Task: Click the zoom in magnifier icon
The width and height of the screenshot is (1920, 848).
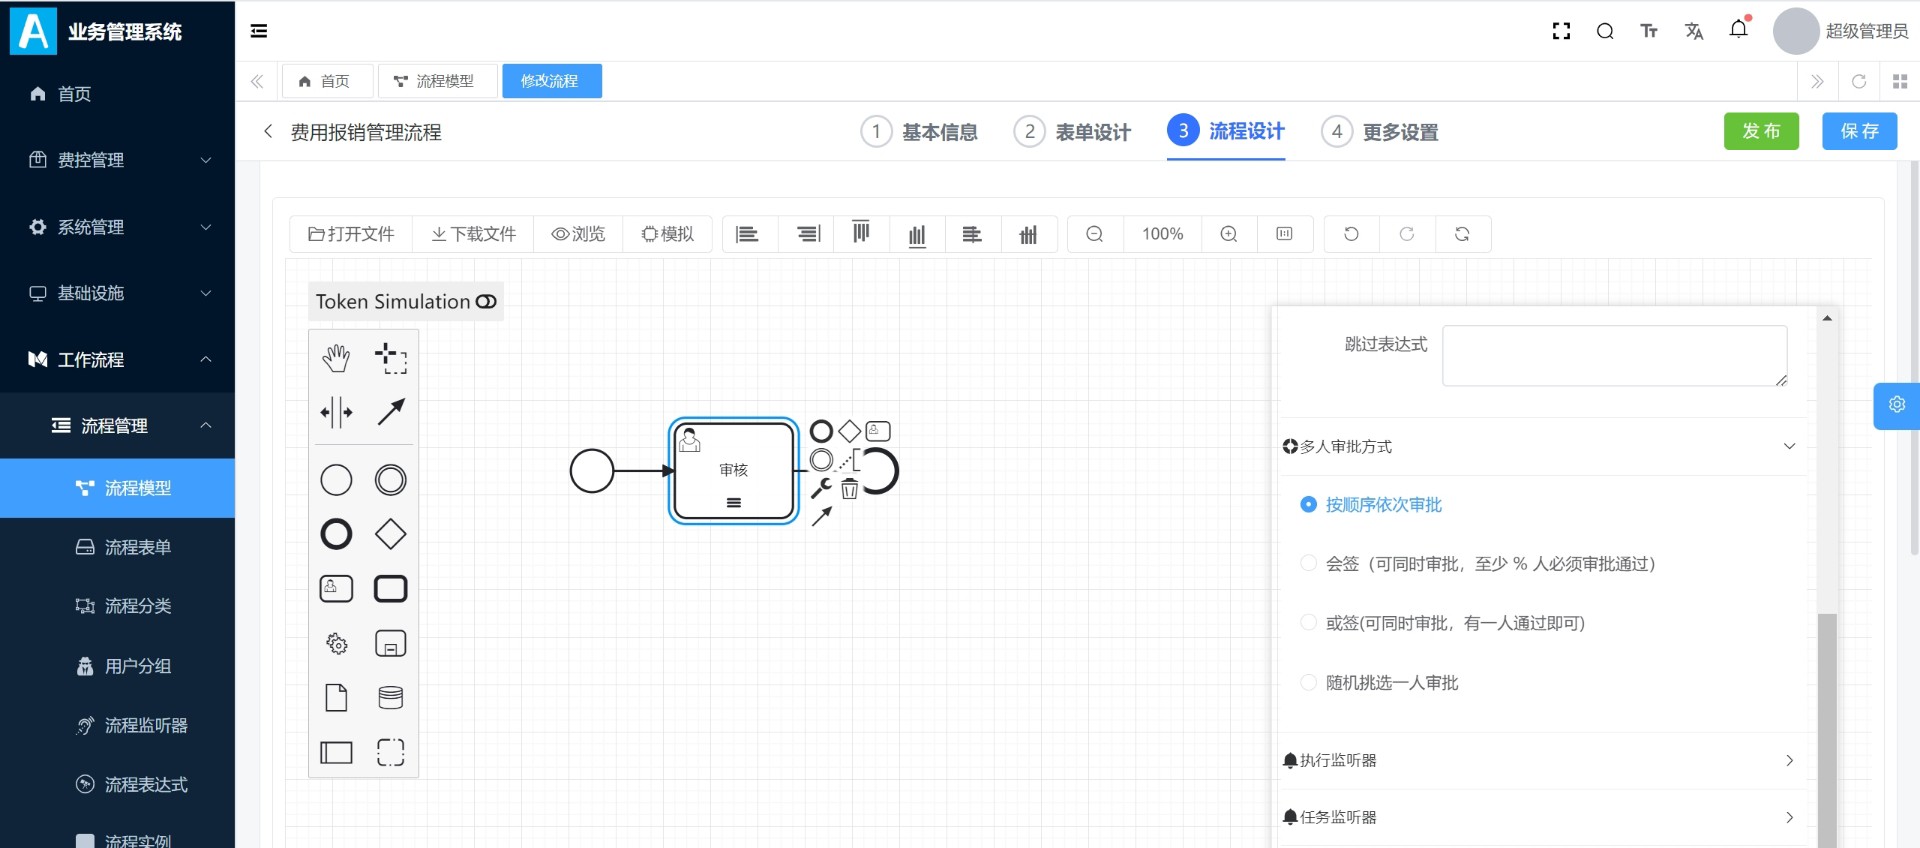Action: 1229,234
